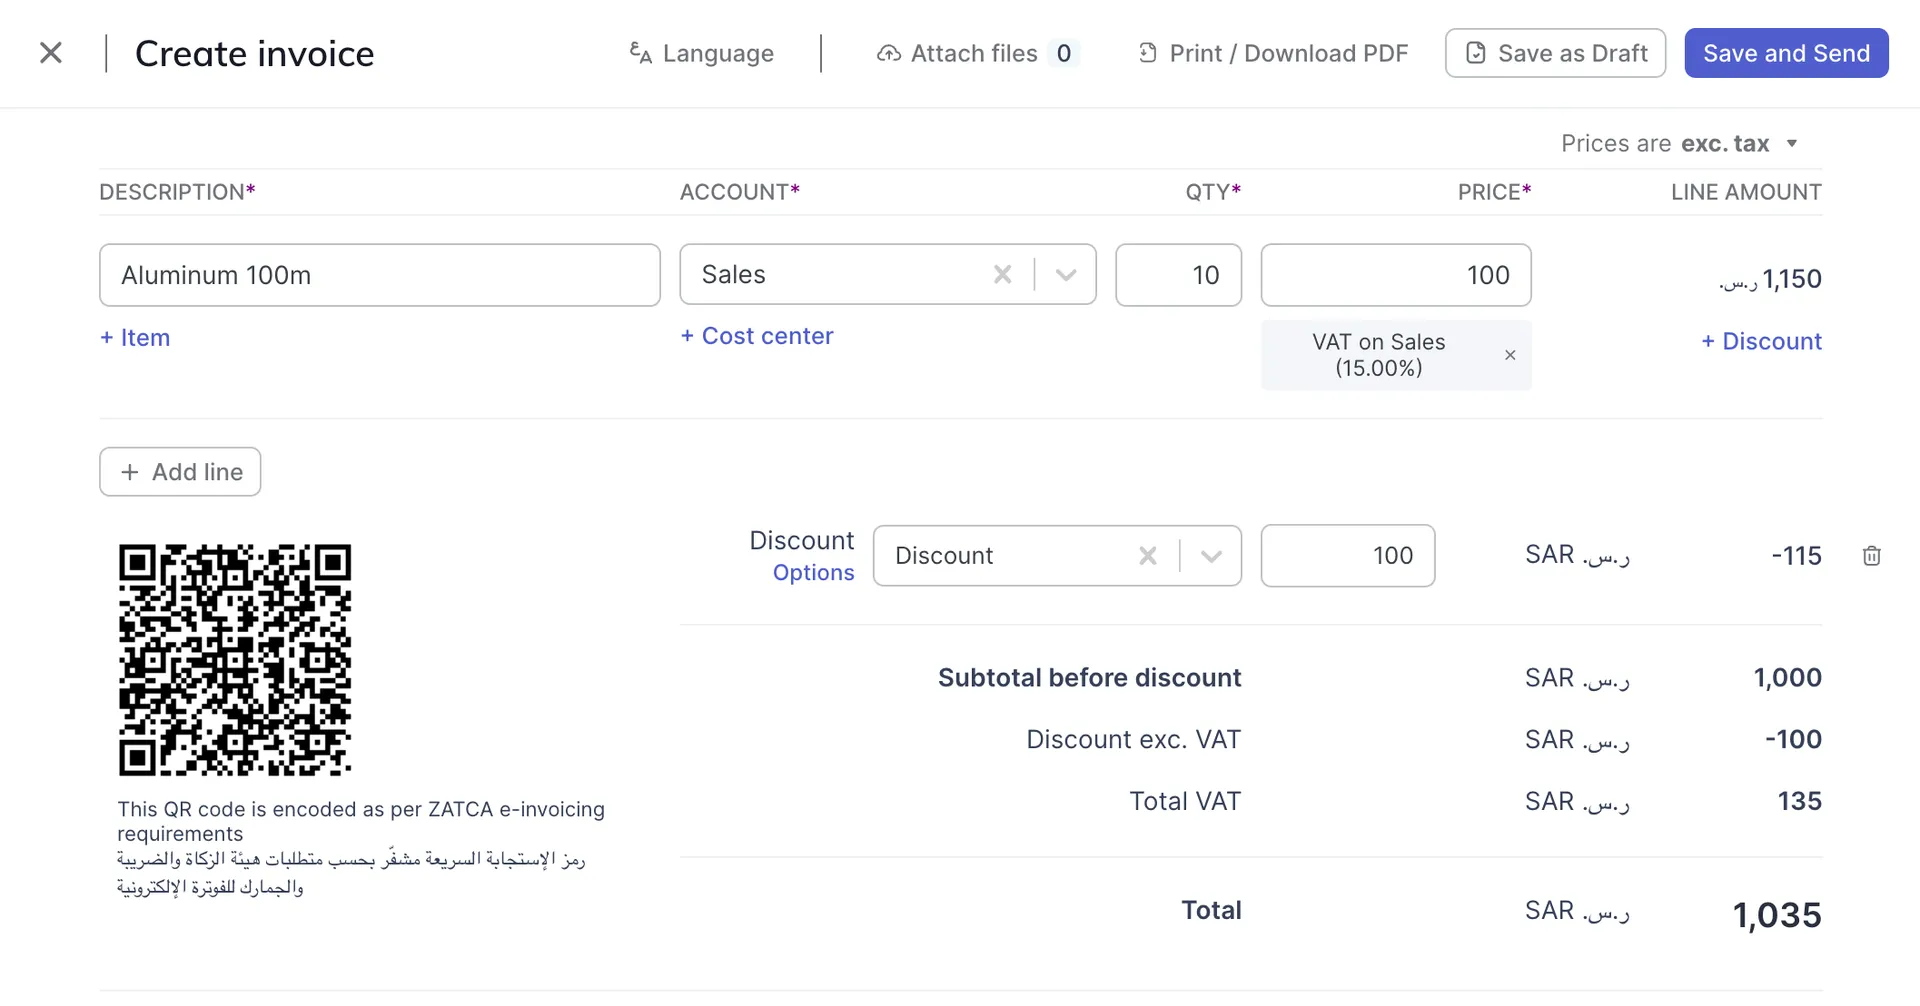Apply a line discount via + Discount
The image size is (1920, 1006).
pos(1761,341)
